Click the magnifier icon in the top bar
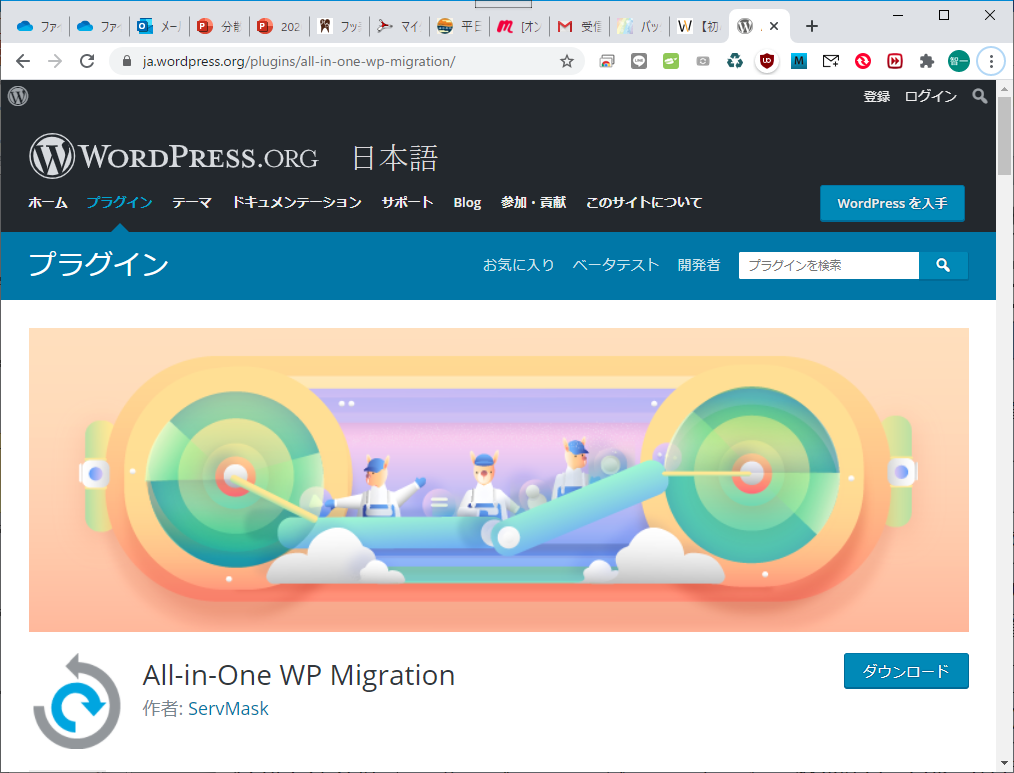 tap(979, 96)
